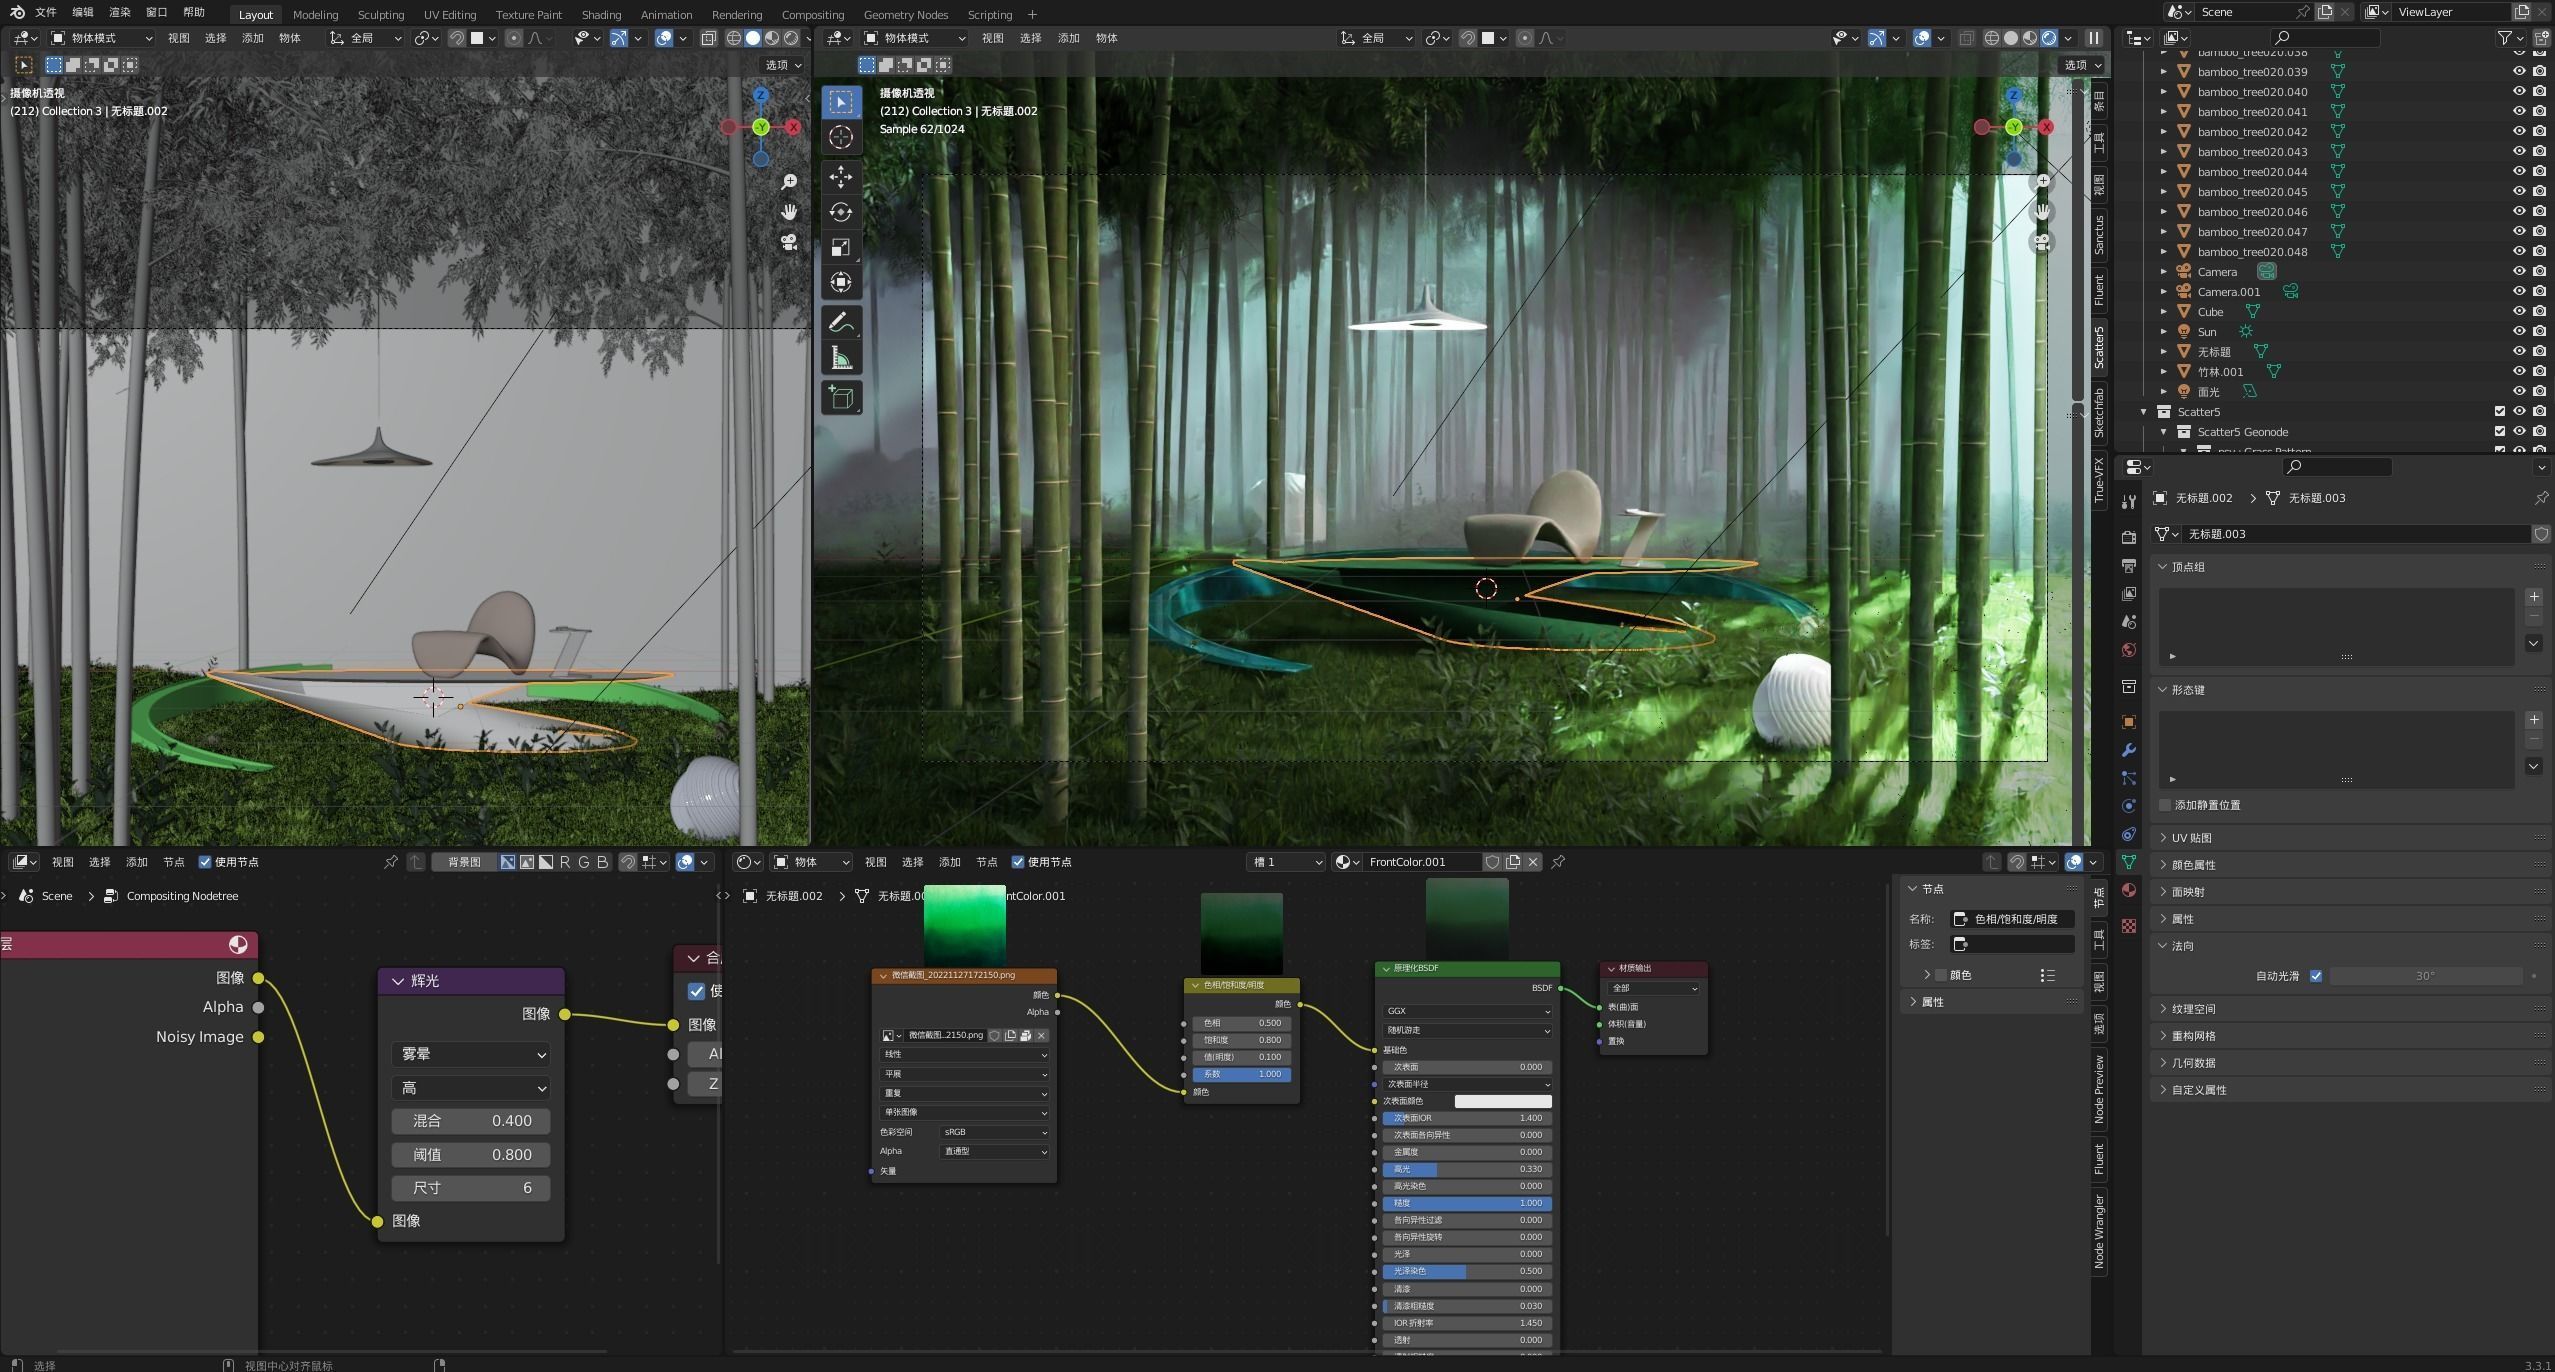Select the Transform tool in right viewport

click(841, 282)
